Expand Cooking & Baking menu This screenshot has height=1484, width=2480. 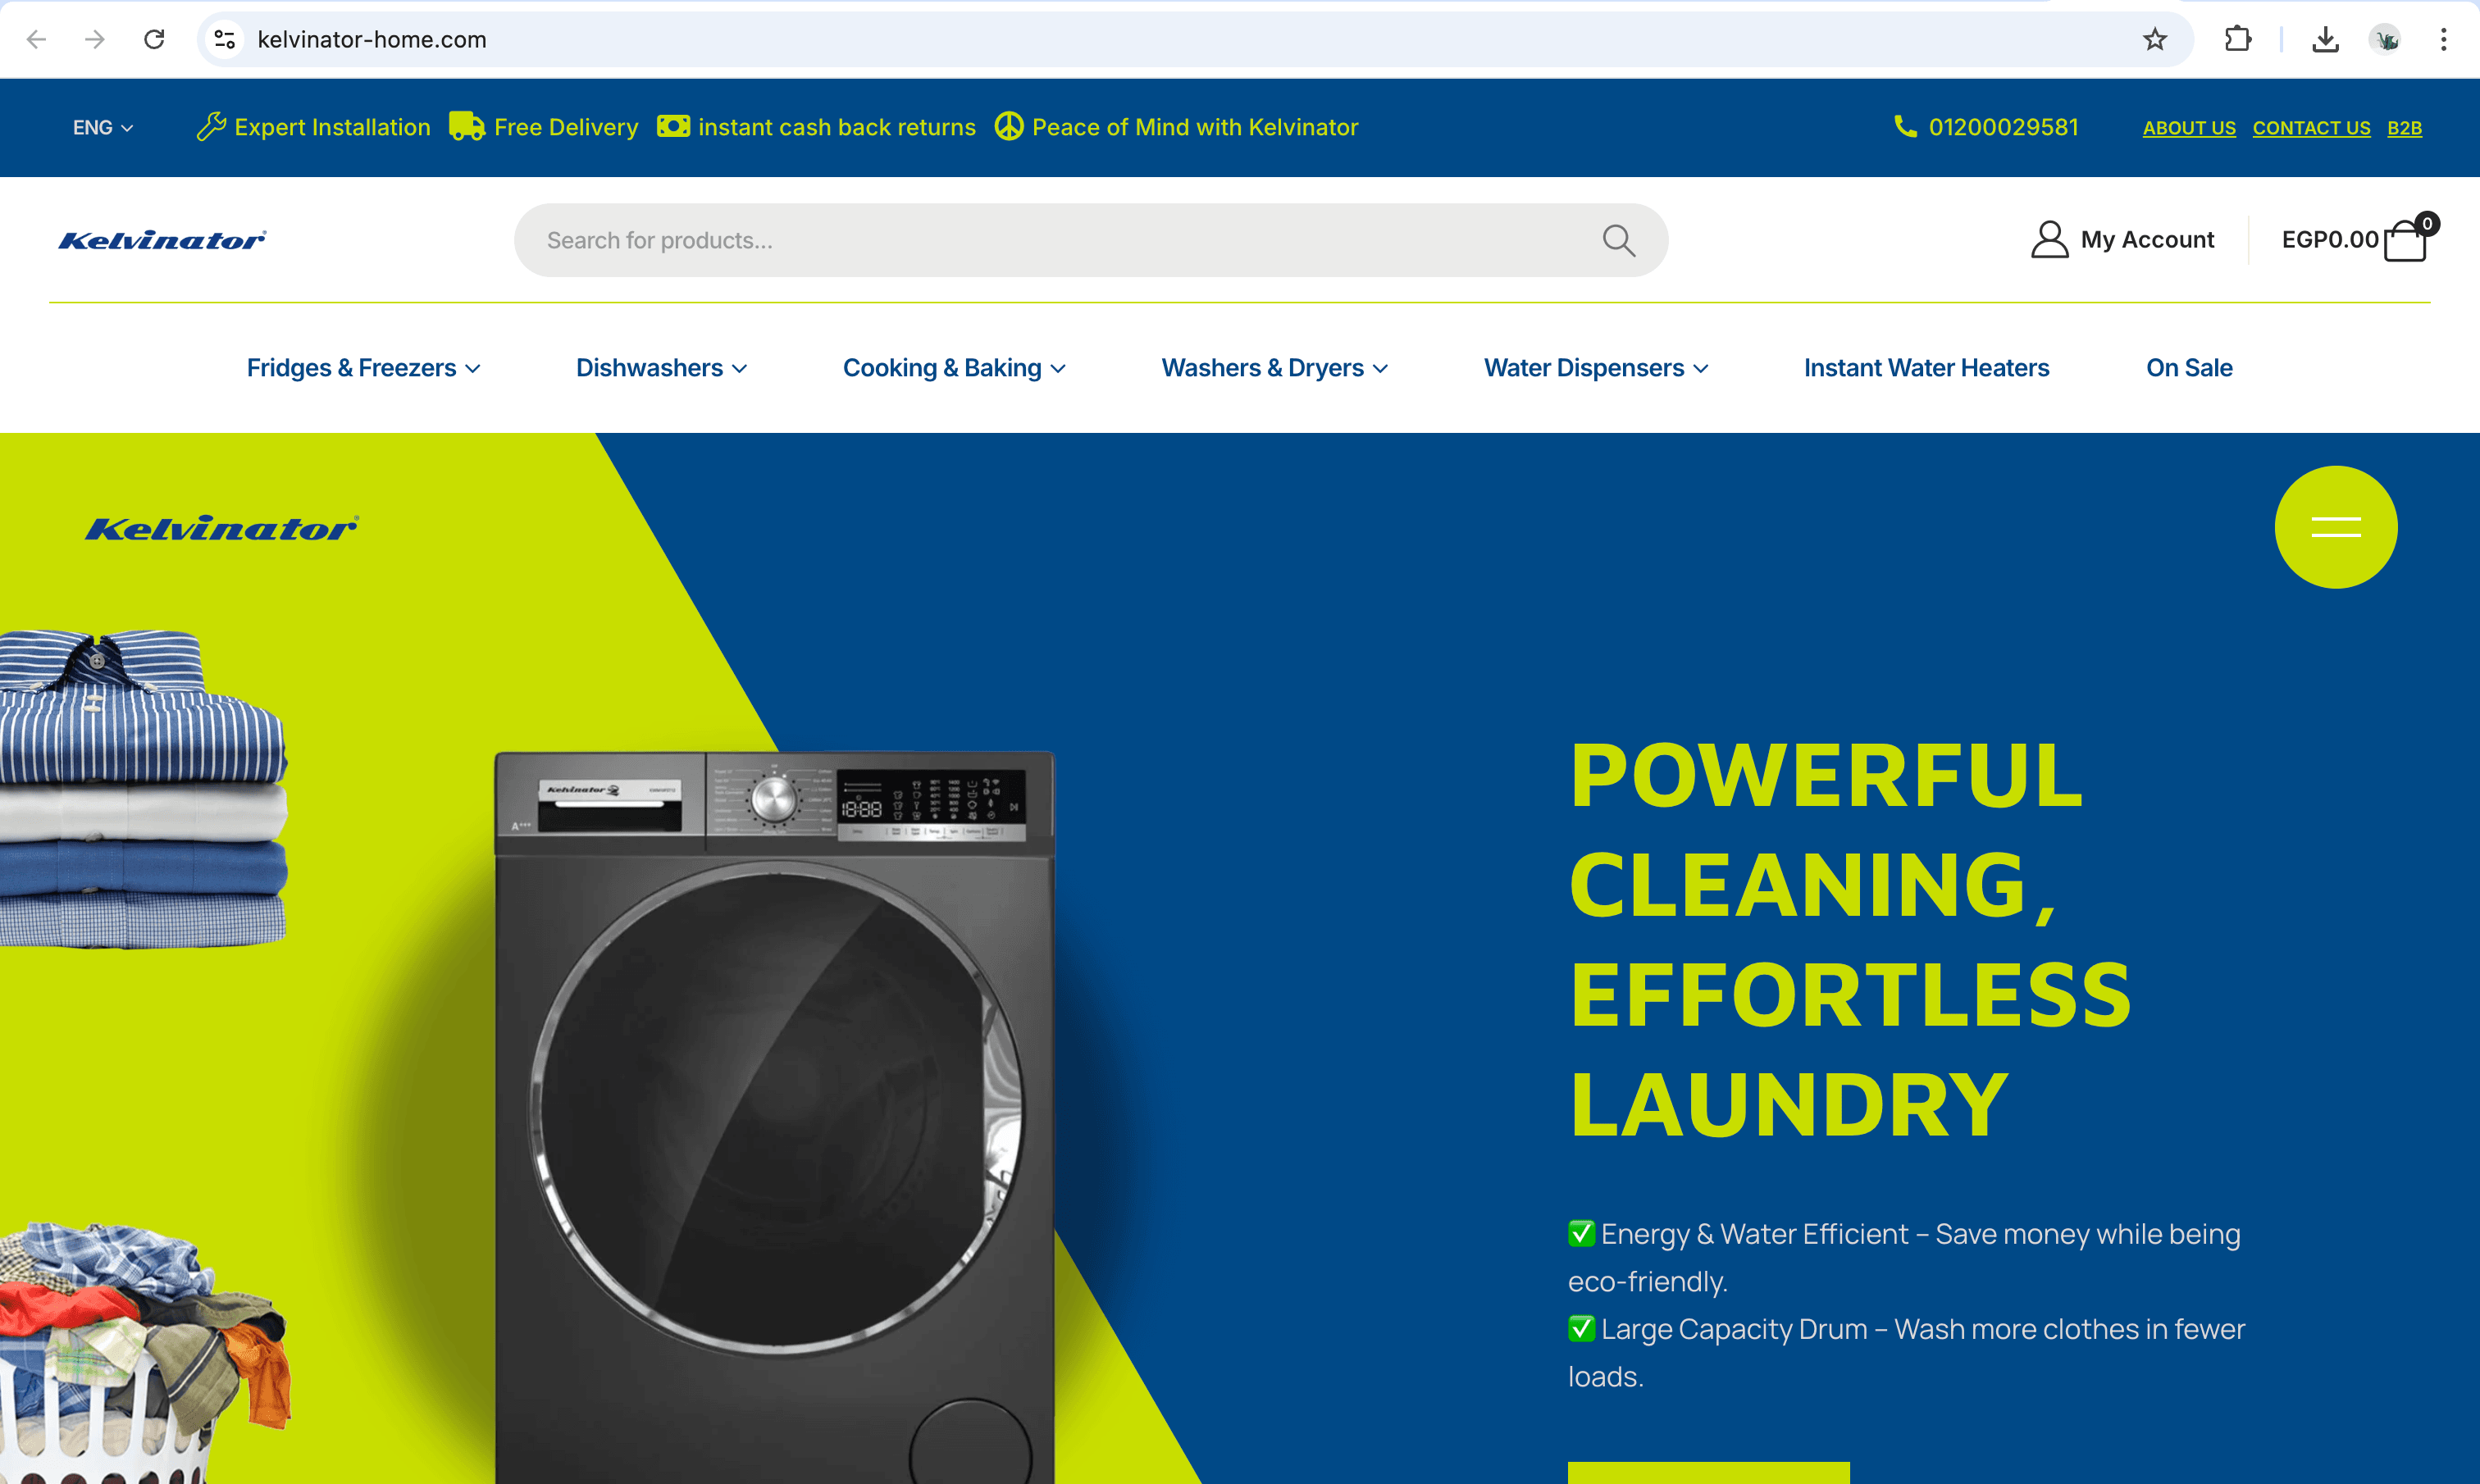pos(954,368)
